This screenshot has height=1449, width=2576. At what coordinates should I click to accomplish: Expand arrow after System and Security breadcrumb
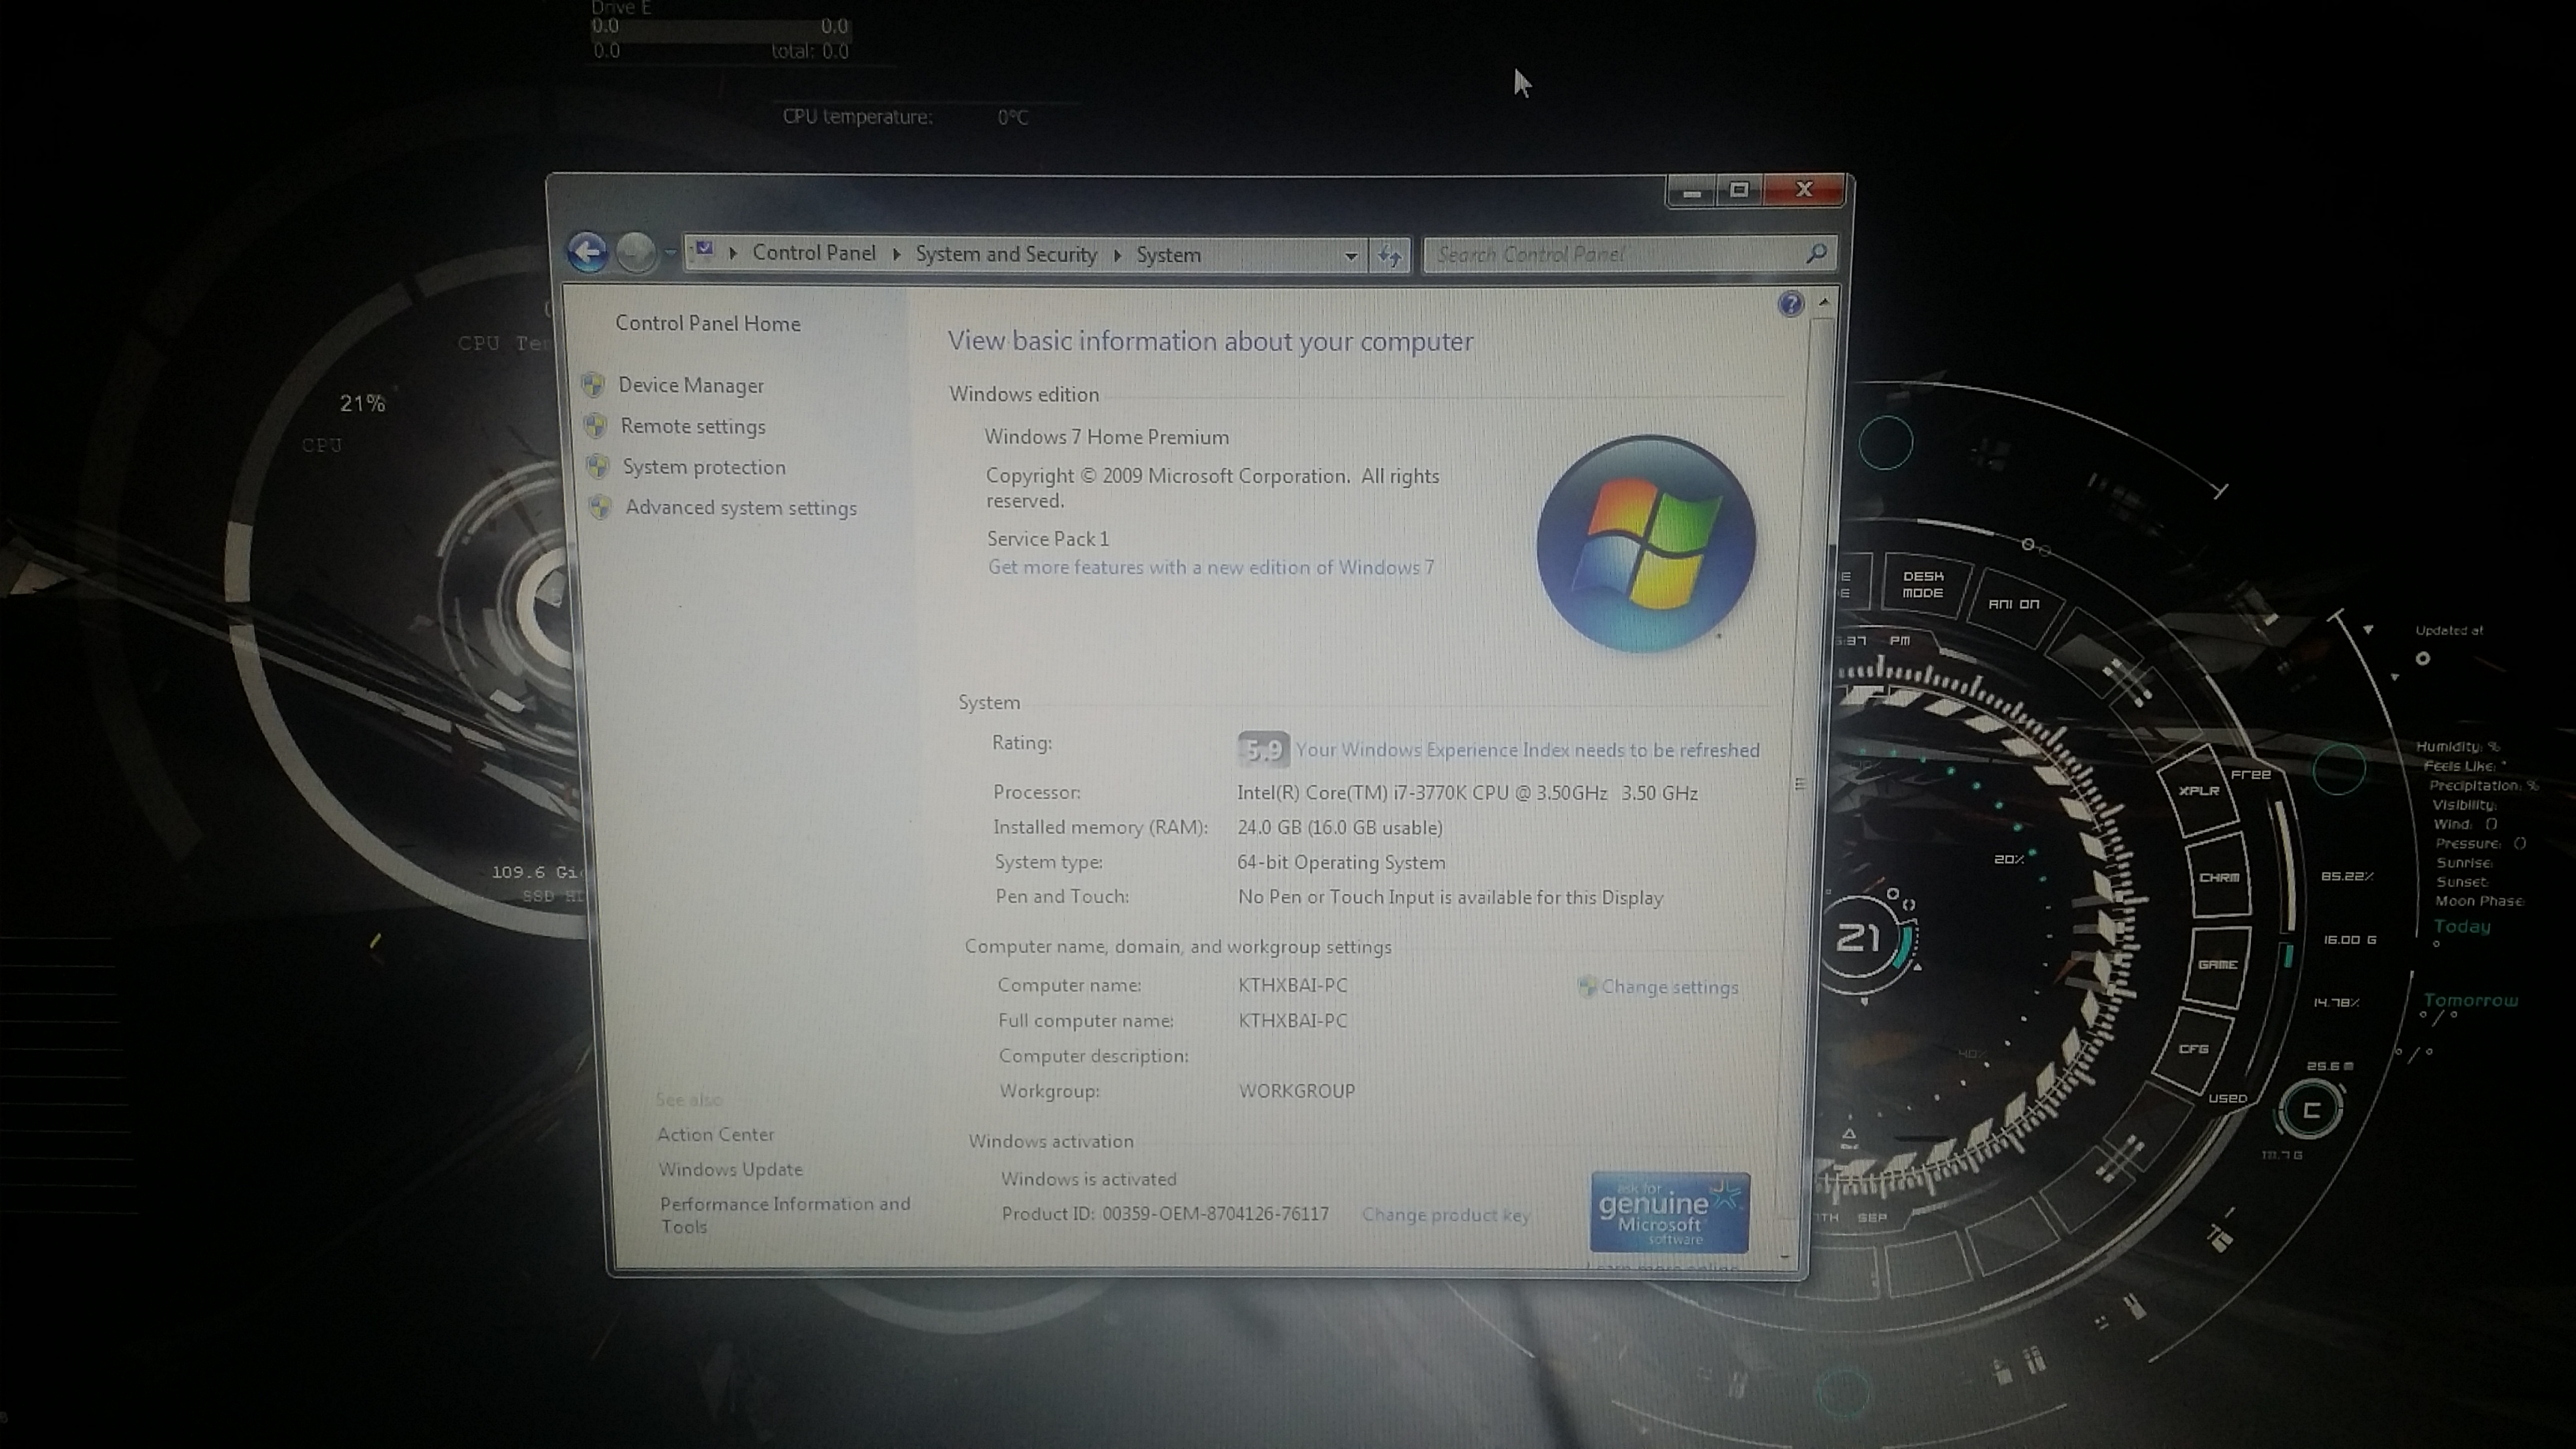[1117, 255]
